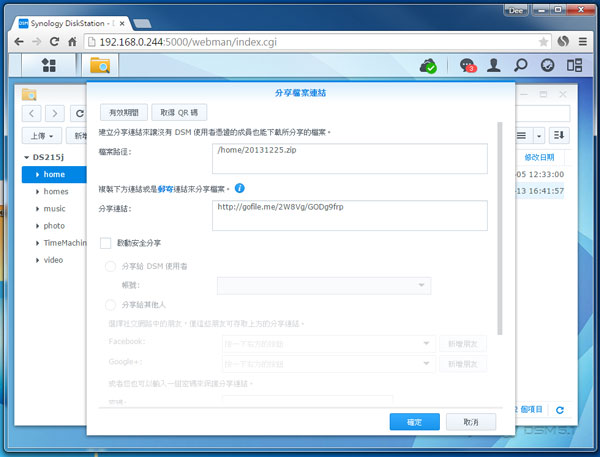Click the 取得 QR 碼 tab button
The image size is (600, 457).
[x=182, y=113]
